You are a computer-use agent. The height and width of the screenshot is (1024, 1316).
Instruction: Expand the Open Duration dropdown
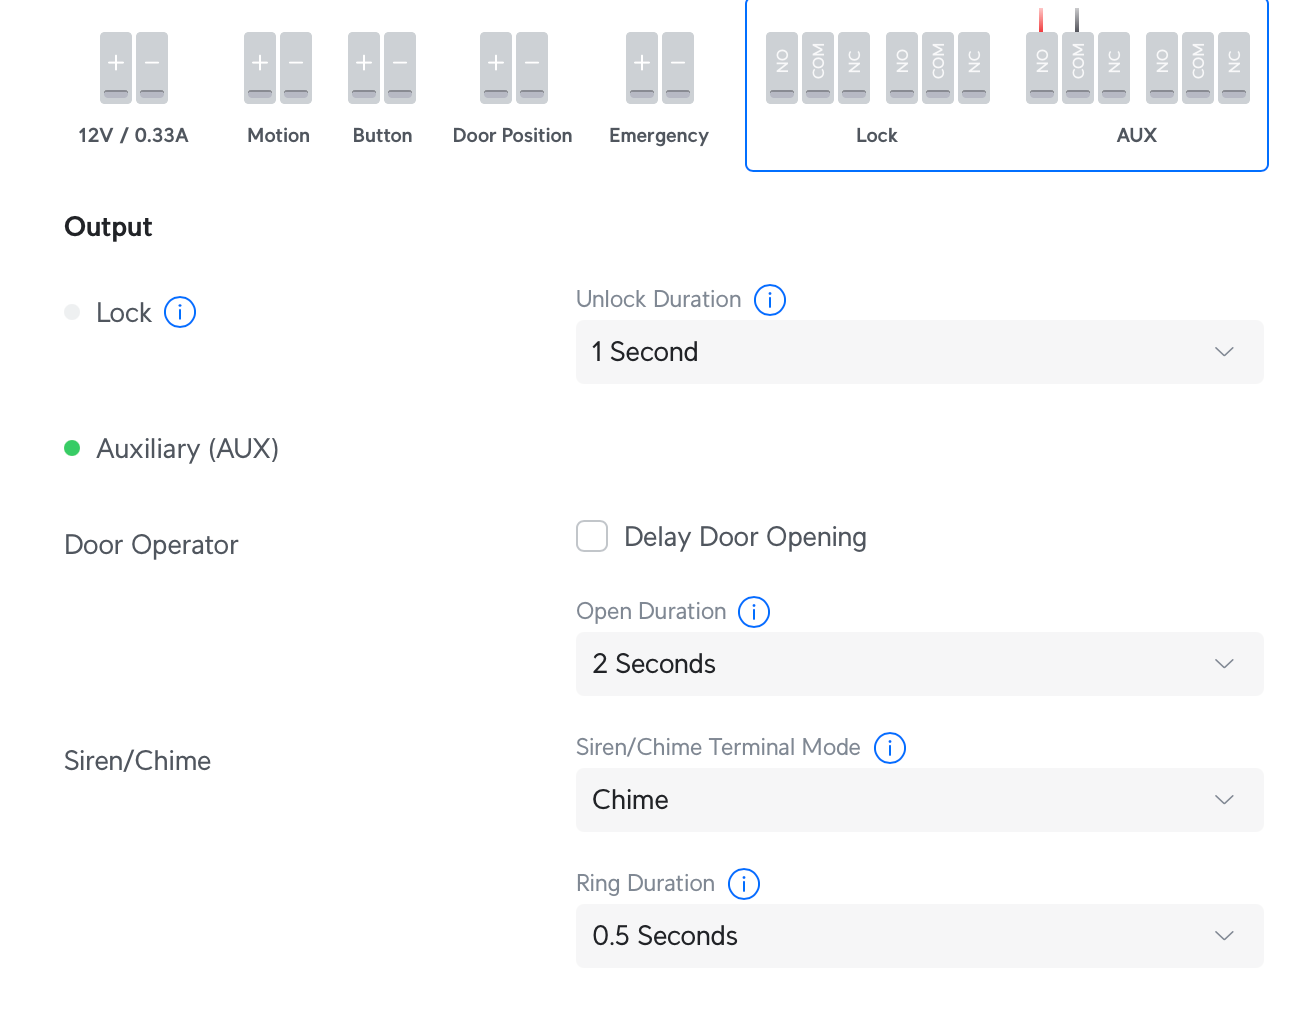[919, 664]
